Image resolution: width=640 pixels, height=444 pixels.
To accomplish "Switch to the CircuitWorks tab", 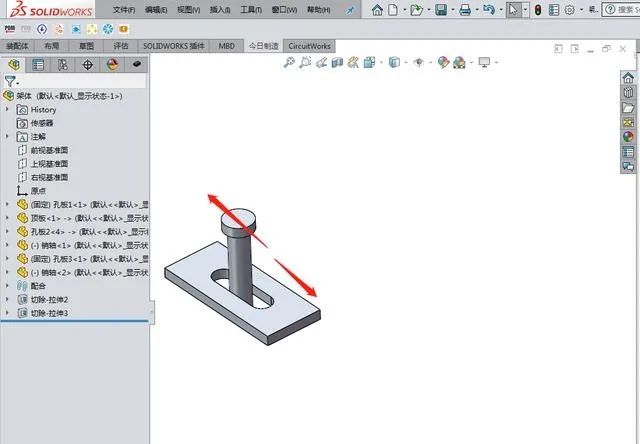I will (x=309, y=46).
